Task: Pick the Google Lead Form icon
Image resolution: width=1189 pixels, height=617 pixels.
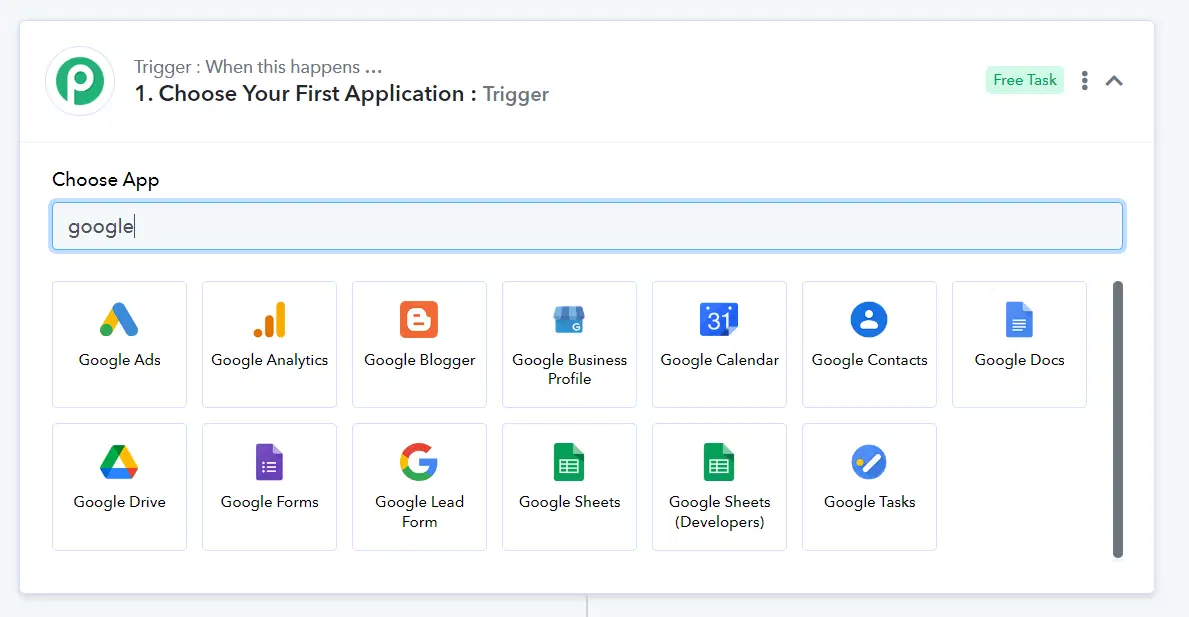Action: [419, 462]
